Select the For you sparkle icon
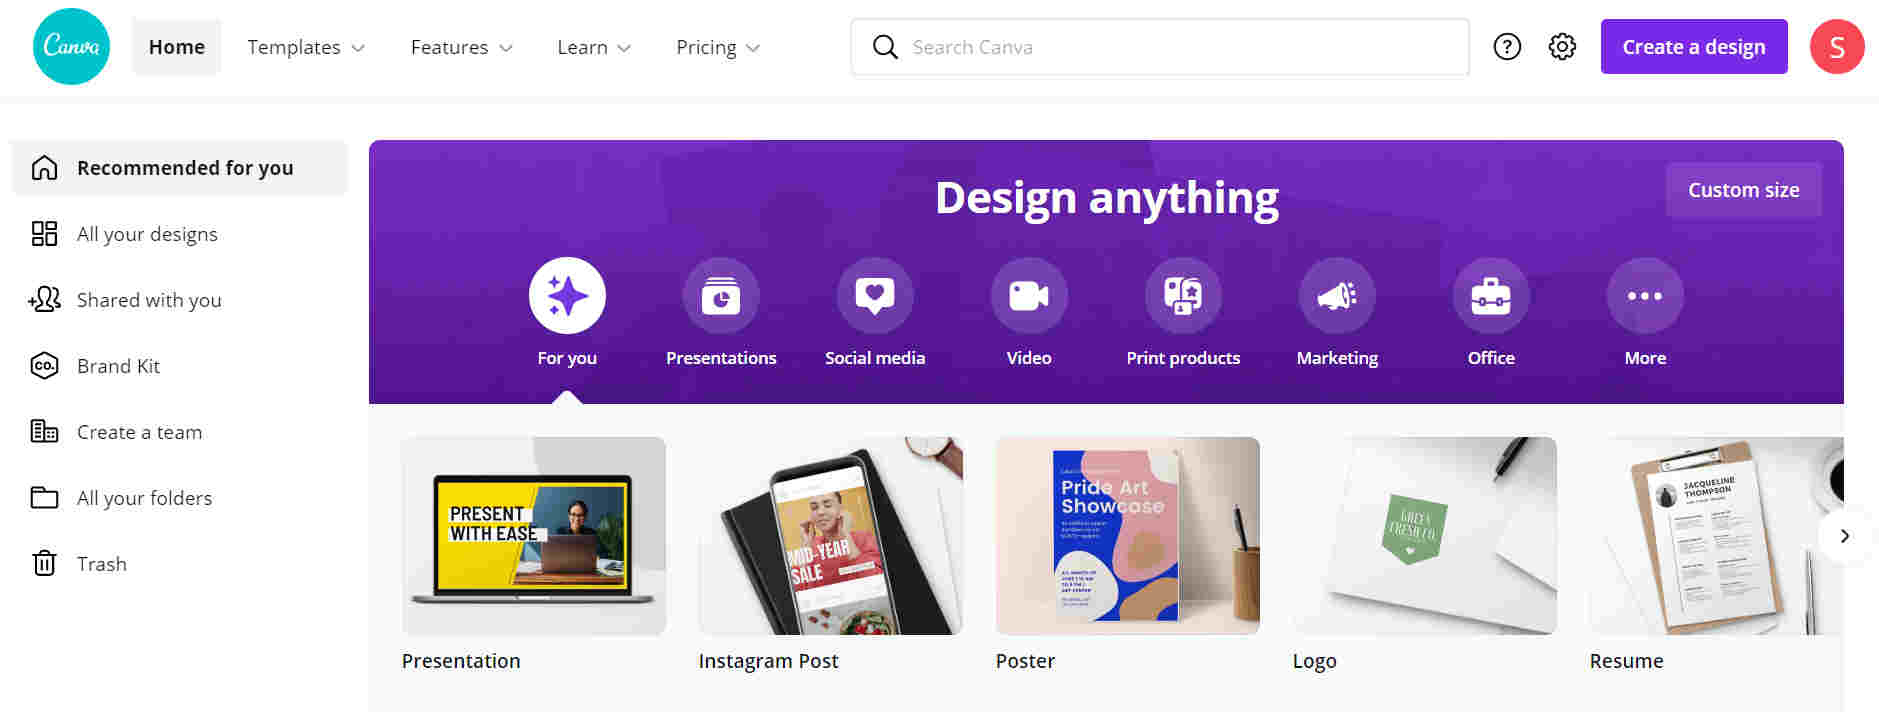The width and height of the screenshot is (1879, 712). pos(567,295)
